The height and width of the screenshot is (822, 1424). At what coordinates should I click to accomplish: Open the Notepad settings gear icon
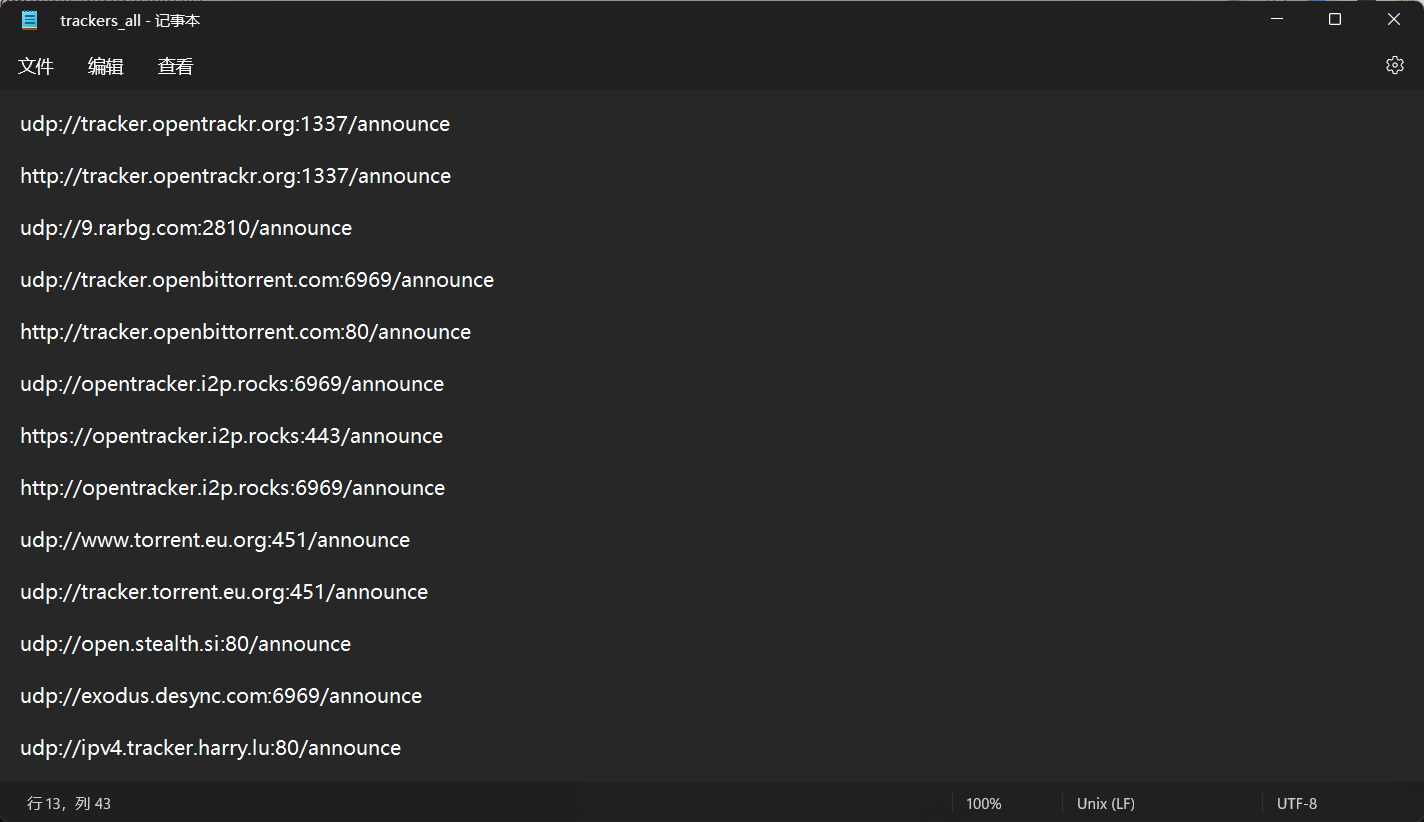1394,66
